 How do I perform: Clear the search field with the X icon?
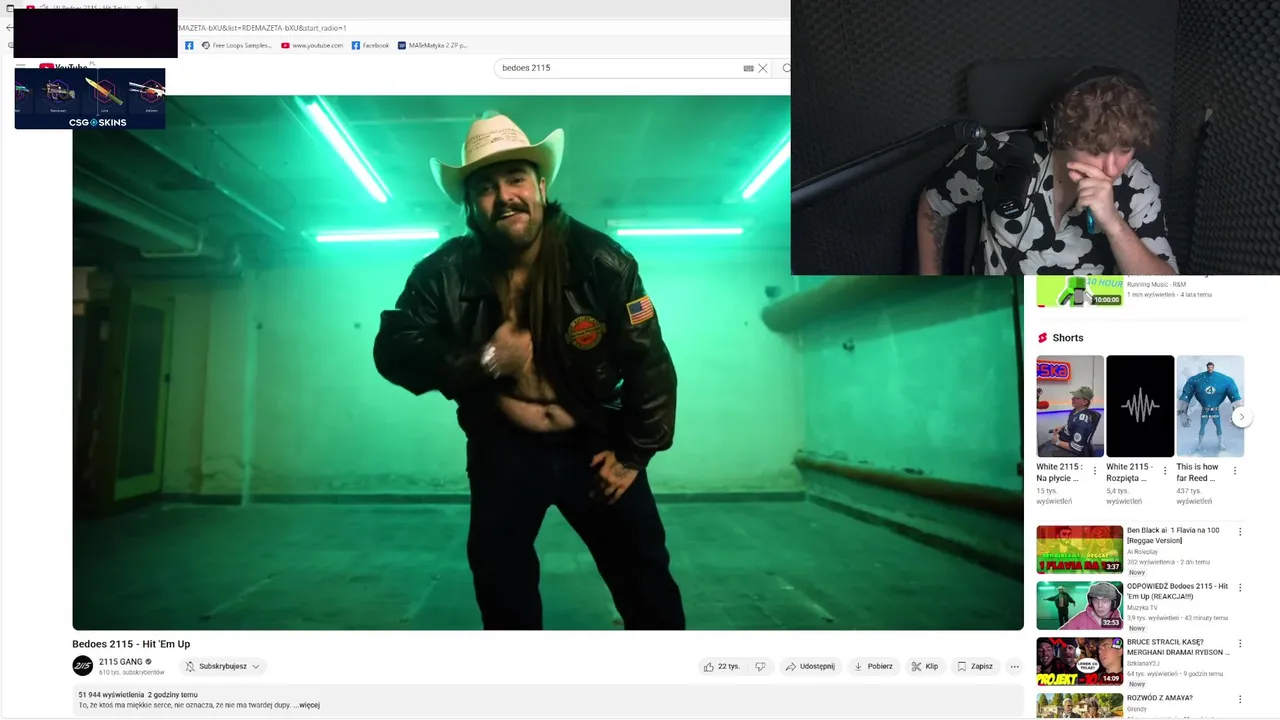(x=762, y=68)
